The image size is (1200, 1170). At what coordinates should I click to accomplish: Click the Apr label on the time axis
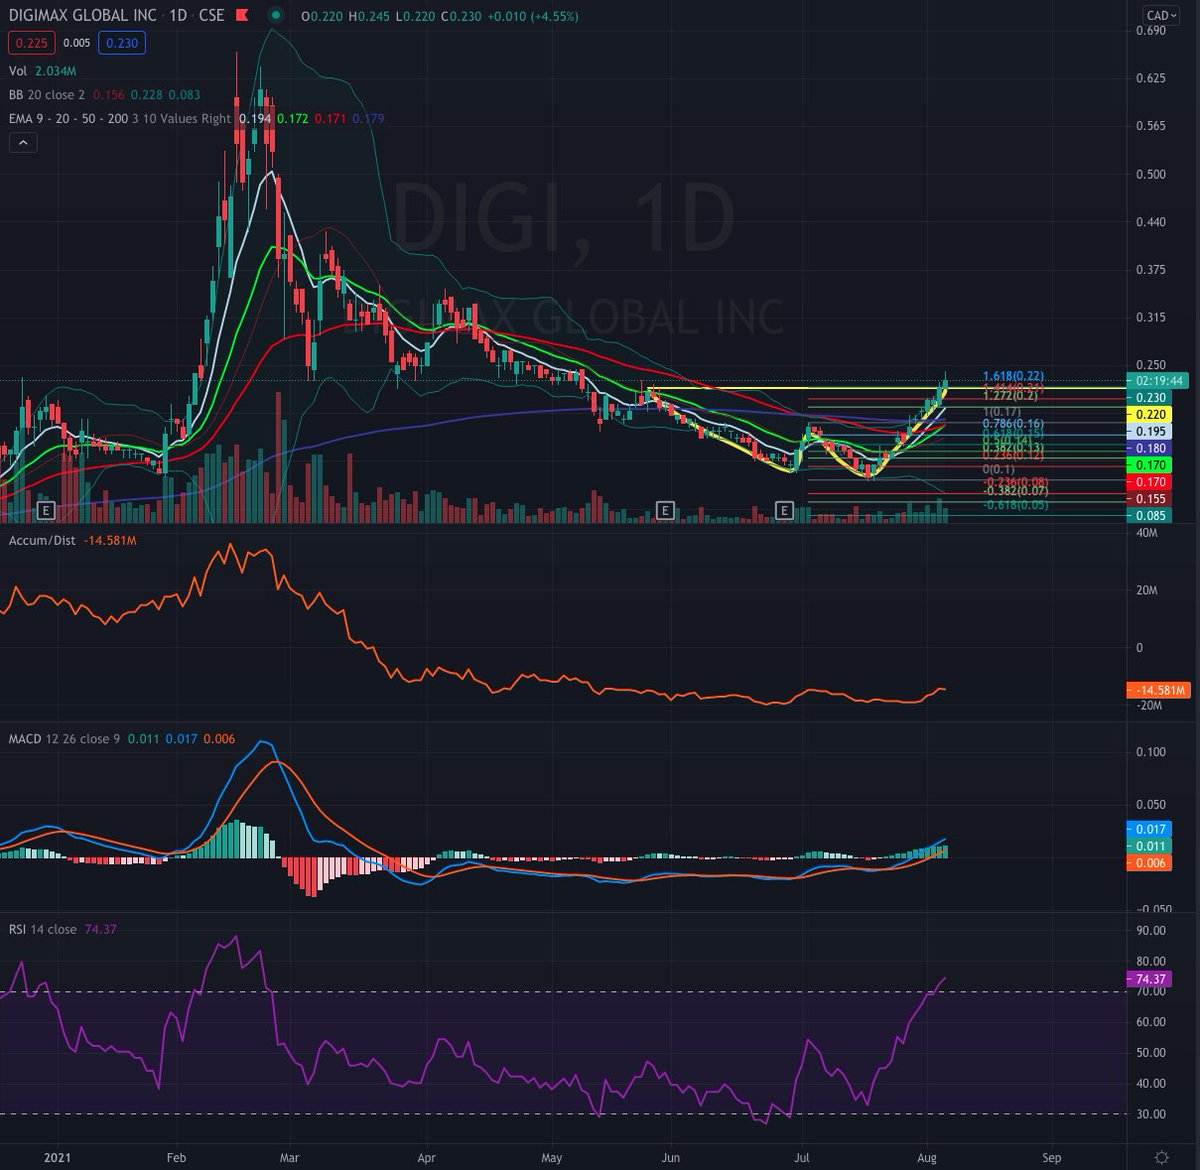tap(427, 1156)
